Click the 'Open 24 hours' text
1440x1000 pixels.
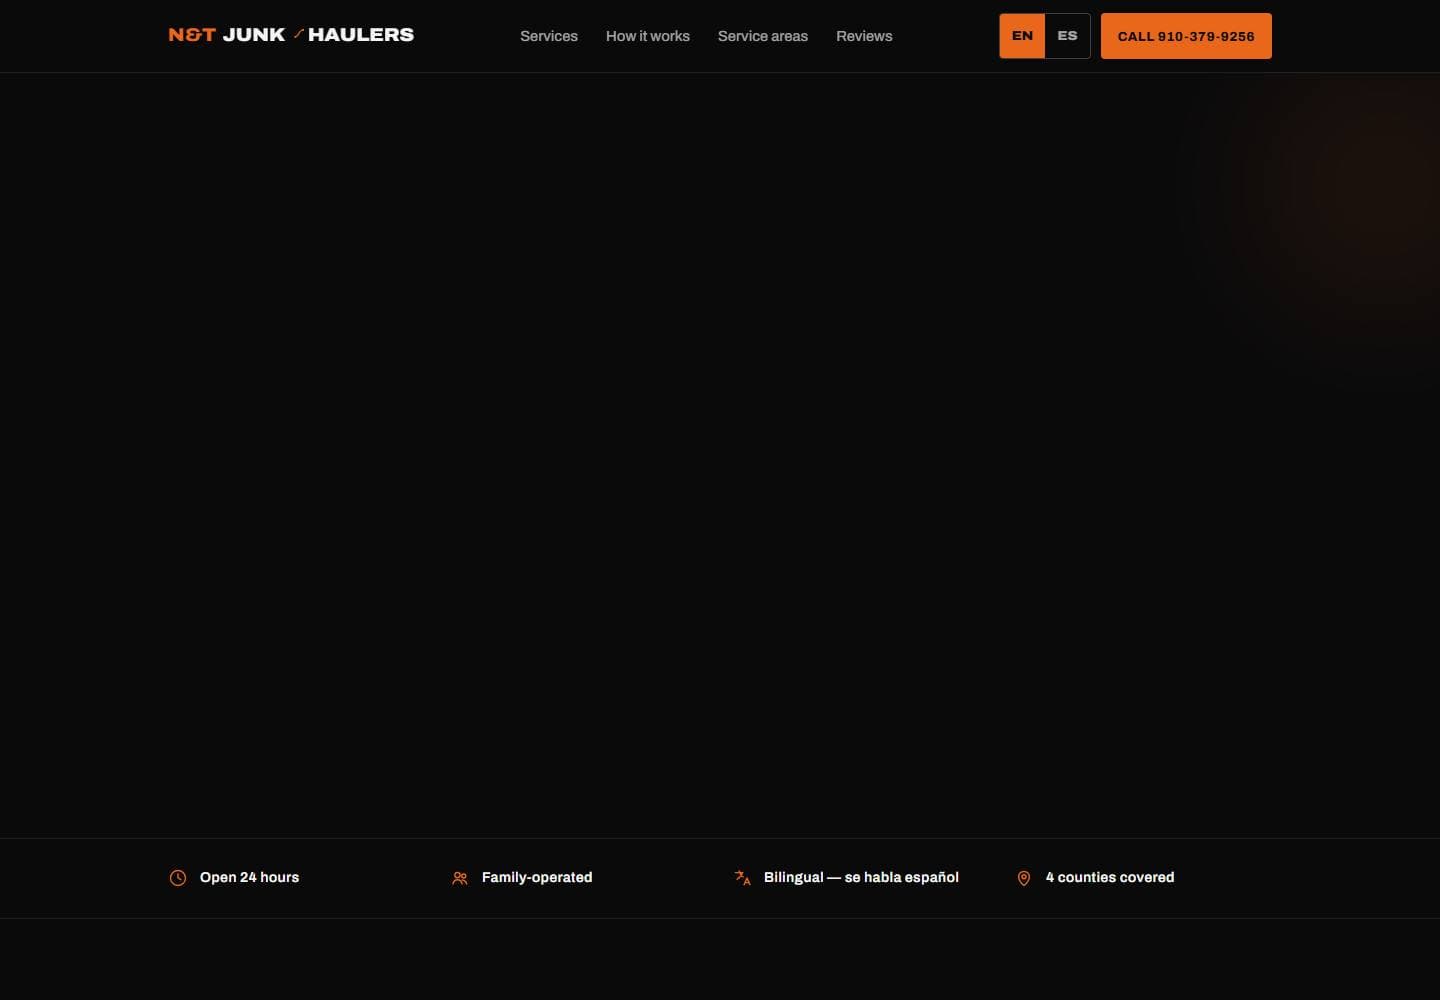249,877
